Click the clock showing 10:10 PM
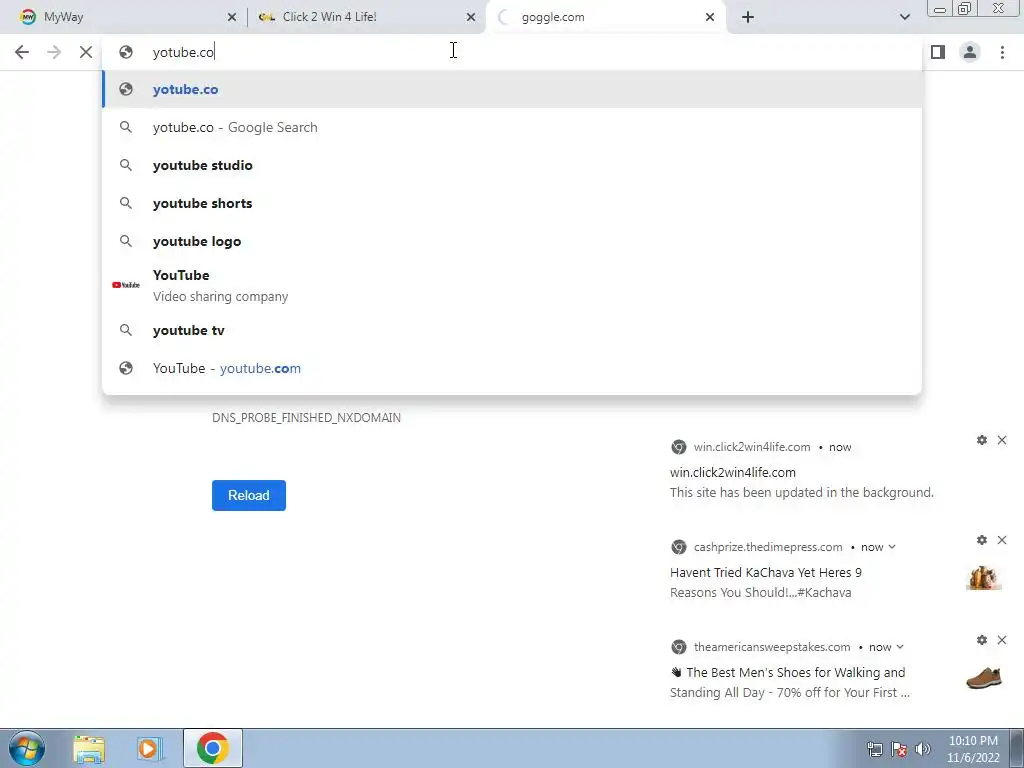1024x768 pixels. point(973,749)
